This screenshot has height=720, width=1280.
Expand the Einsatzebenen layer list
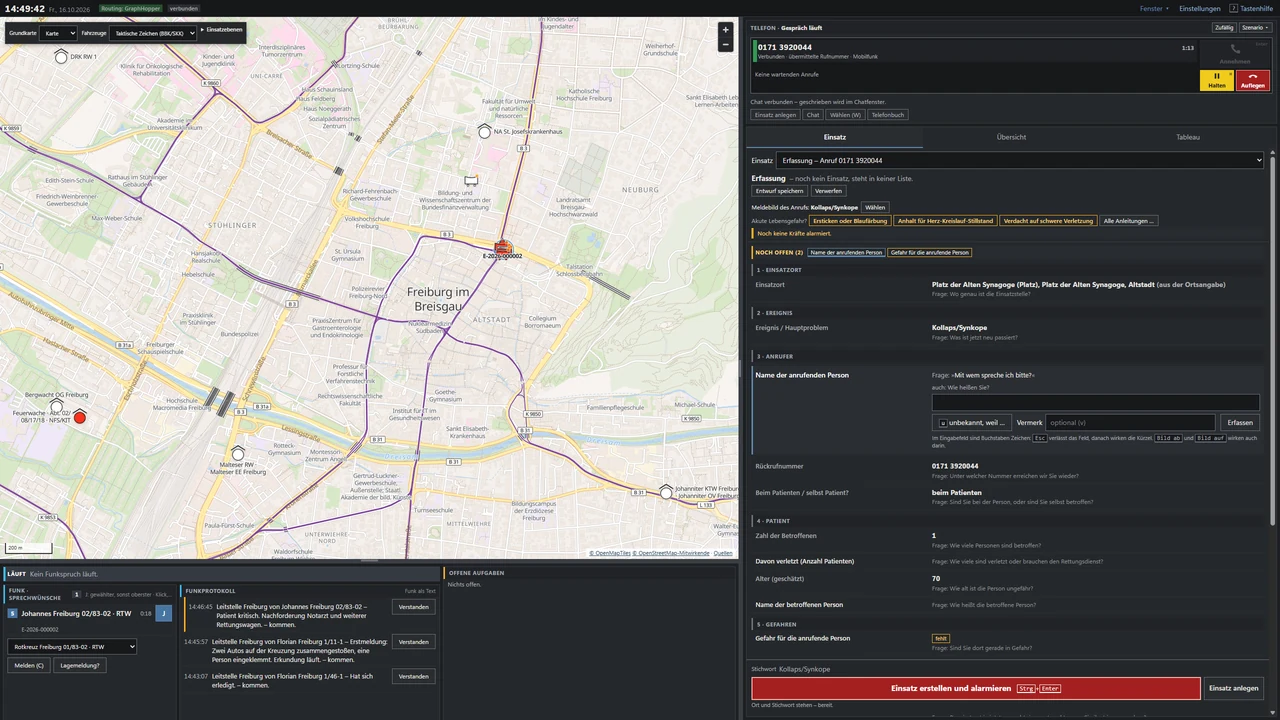coord(221,30)
